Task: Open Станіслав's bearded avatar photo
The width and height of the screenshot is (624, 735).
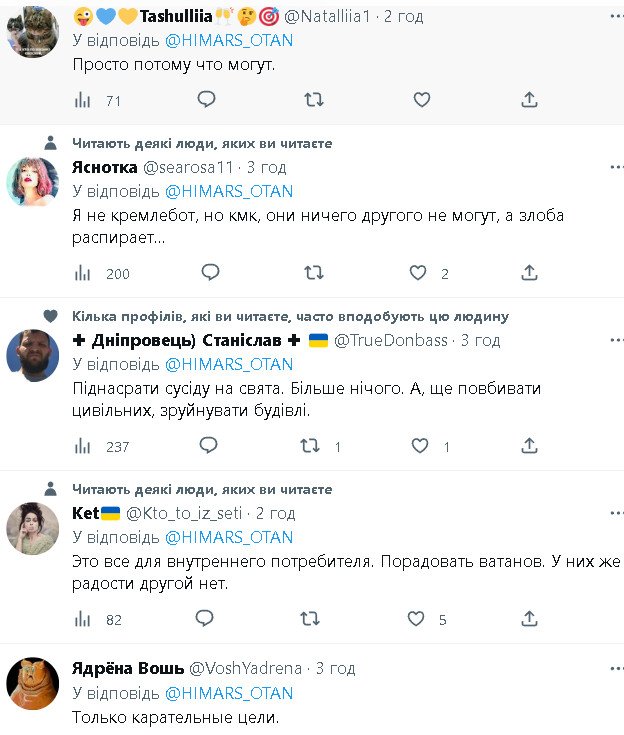Action: (x=33, y=355)
